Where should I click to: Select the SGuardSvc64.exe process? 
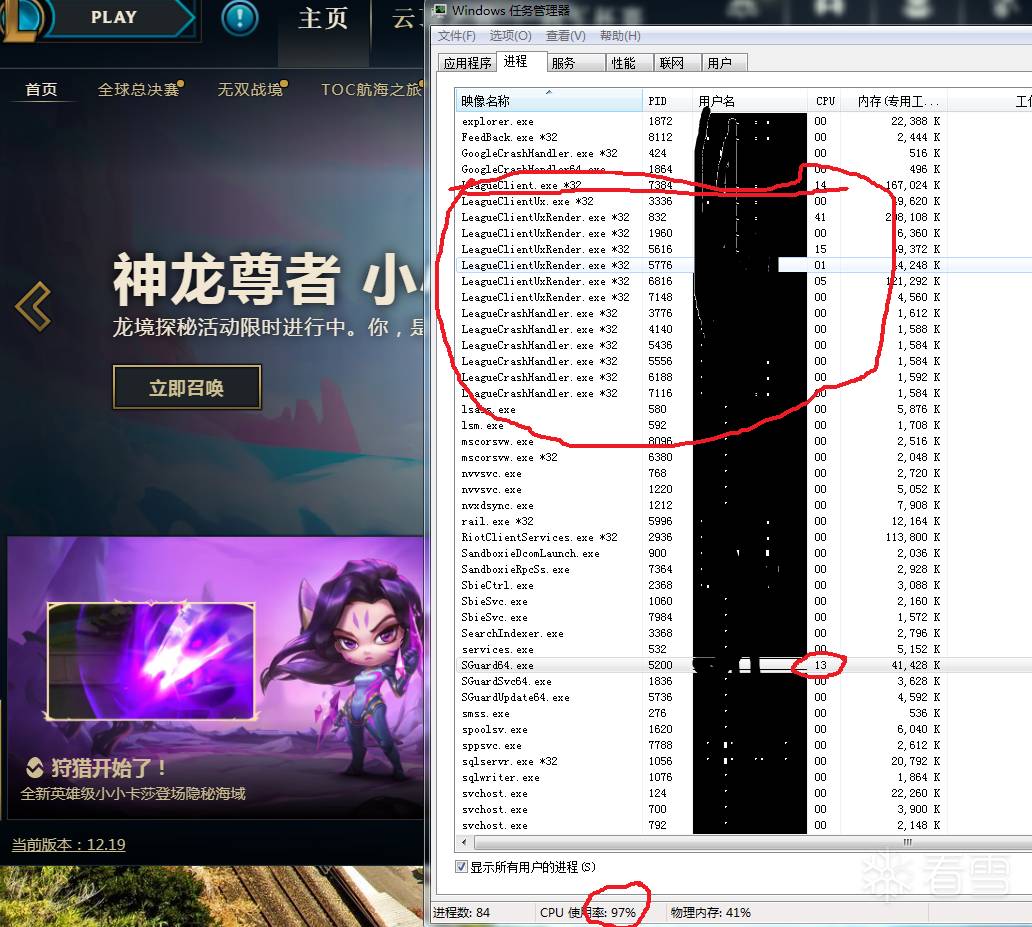tap(744, 681)
